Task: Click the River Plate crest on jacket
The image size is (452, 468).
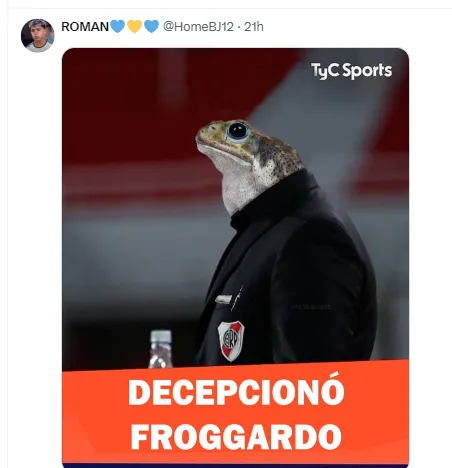Action: [231, 341]
